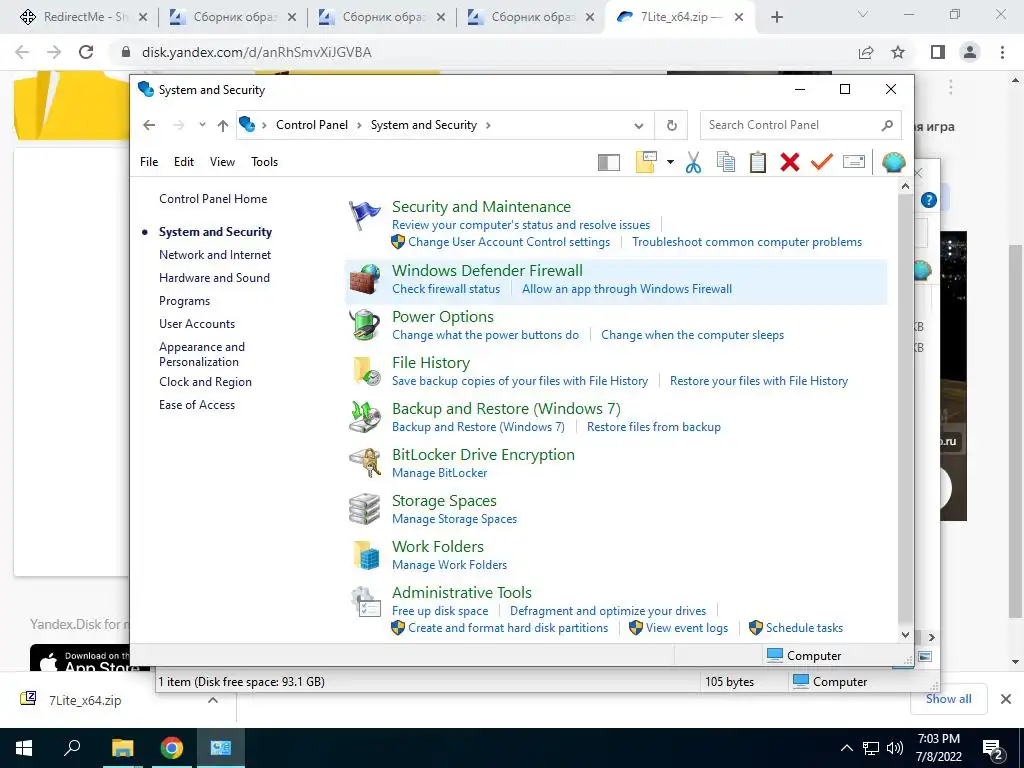Click the Security and Maintenance flag icon
This screenshot has width=1024, height=768.
pos(364,216)
